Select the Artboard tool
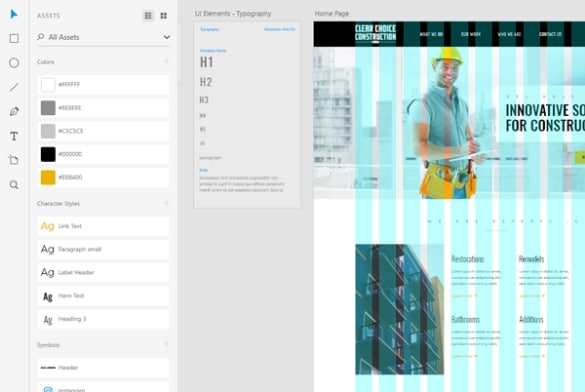Image resolution: width=585 pixels, height=392 pixels. click(x=14, y=160)
